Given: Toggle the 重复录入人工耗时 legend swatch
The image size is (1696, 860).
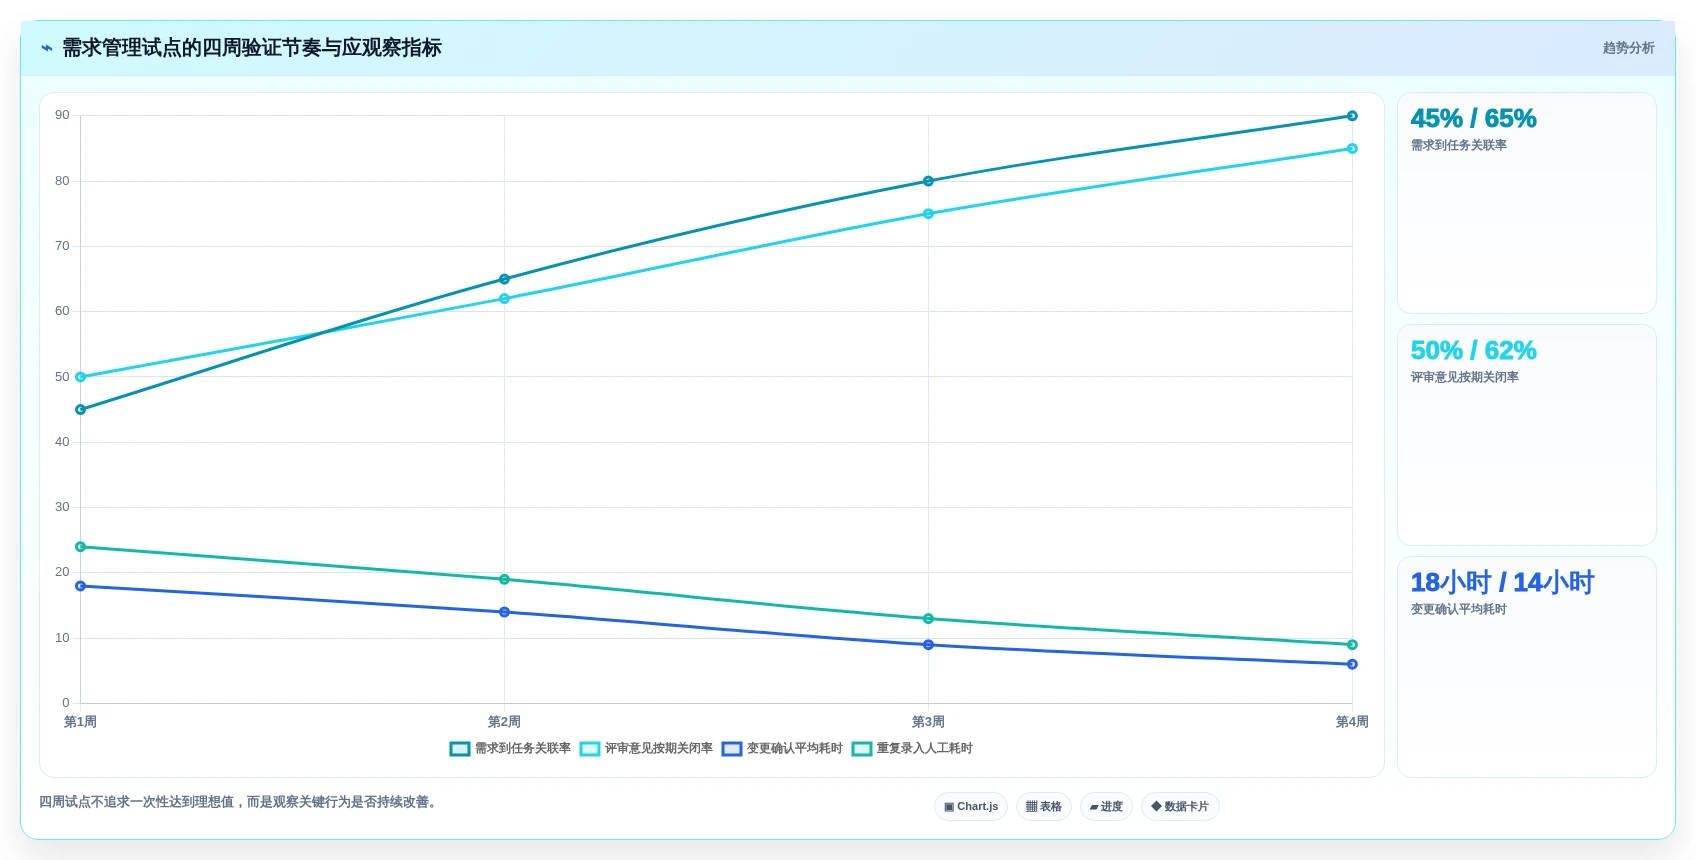Looking at the screenshot, I should pyautogui.click(x=862, y=749).
